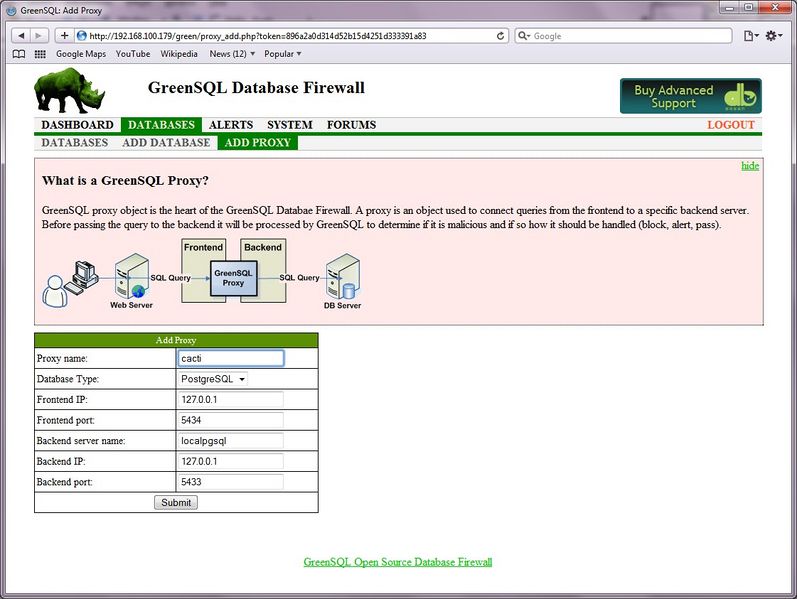
Task: Click the Frontend IP field
Action: point(231,400)
